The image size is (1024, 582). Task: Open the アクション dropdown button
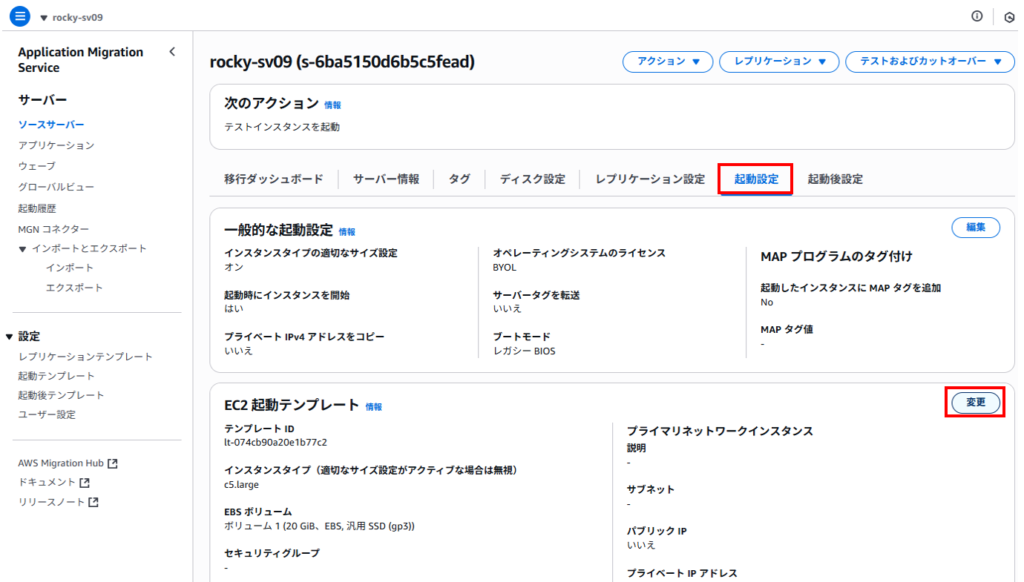[x=667, y=61]
